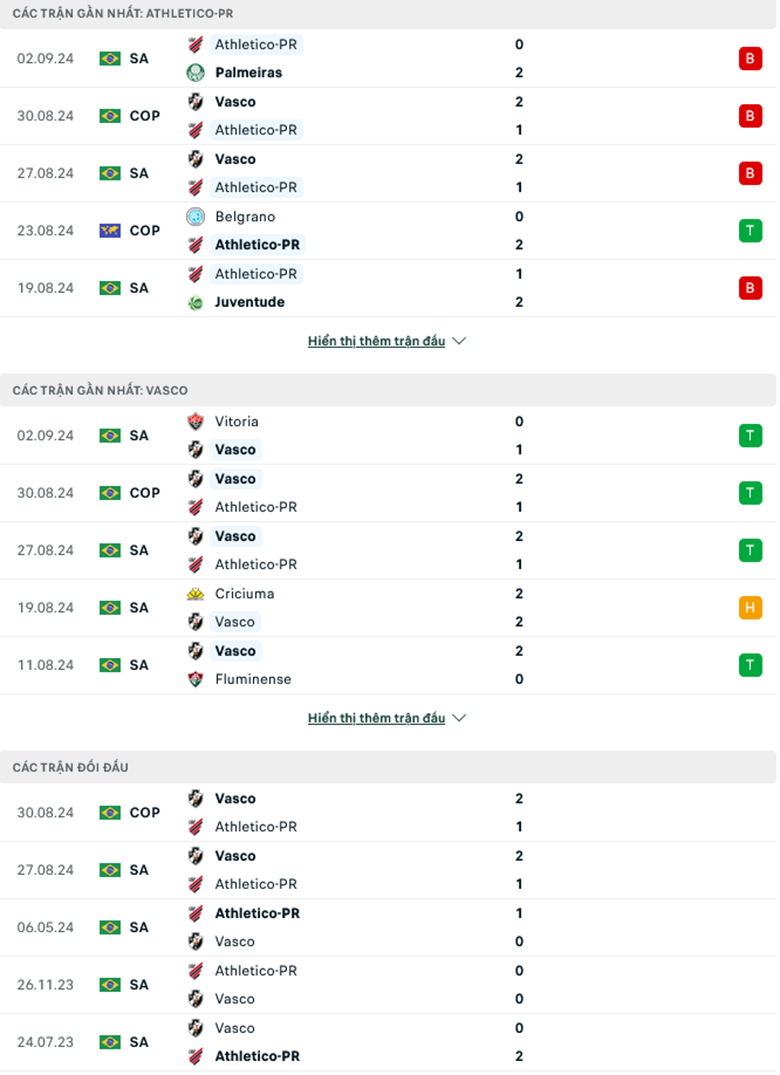The width and height of the screenshot is (780, 1075).
Task: Click the bolded Vasco name on 11.08.24 row
Action: pos(235,650)
